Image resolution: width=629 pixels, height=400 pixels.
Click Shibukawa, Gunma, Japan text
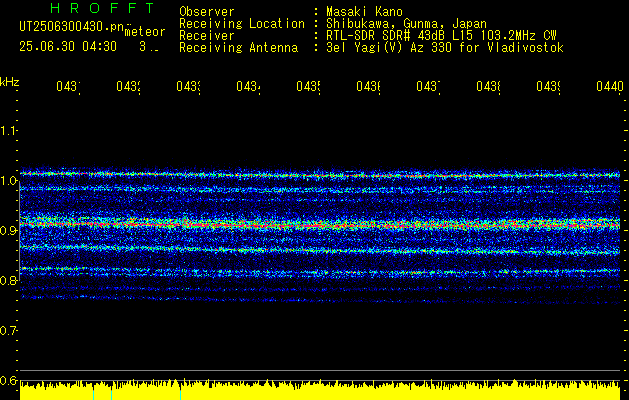[406, 24]
